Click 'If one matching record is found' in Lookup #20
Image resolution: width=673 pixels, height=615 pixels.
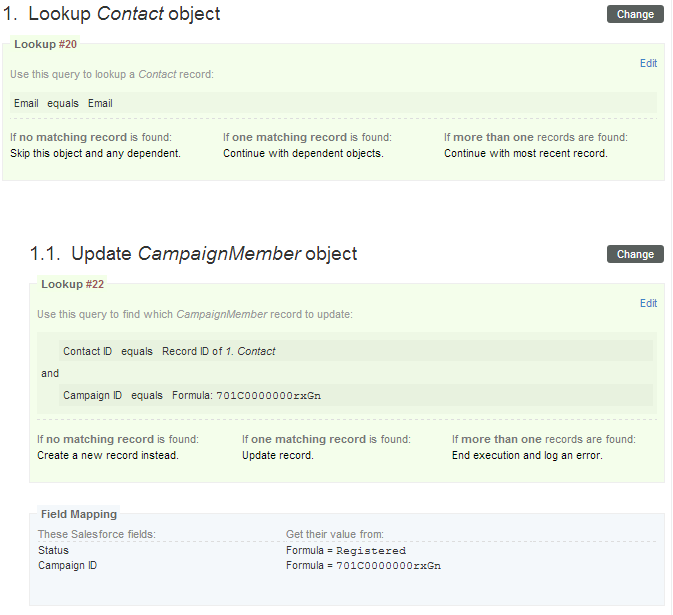pyautogui.click(x=307, y=137)
